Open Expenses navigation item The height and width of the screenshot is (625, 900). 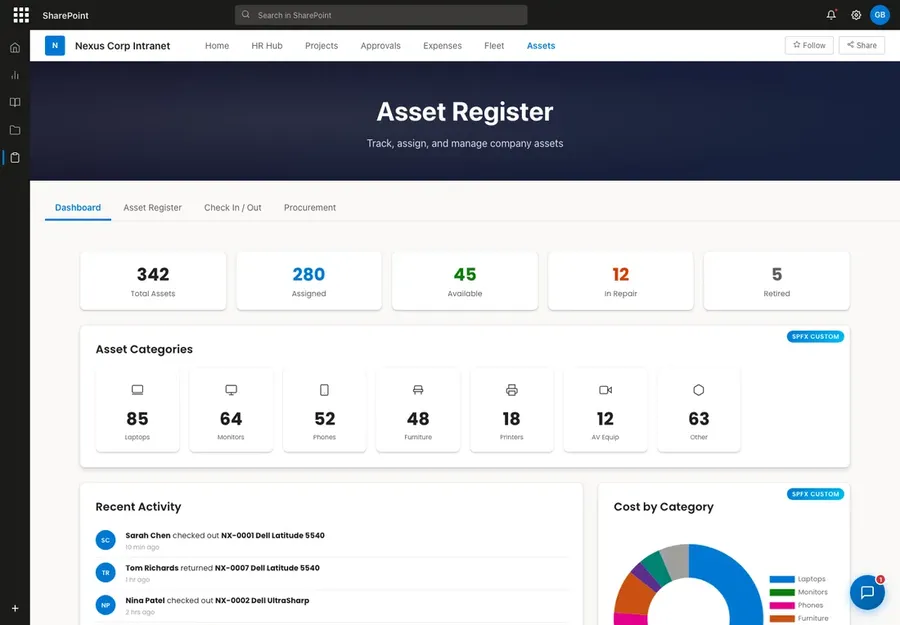(x=442, y=45)
